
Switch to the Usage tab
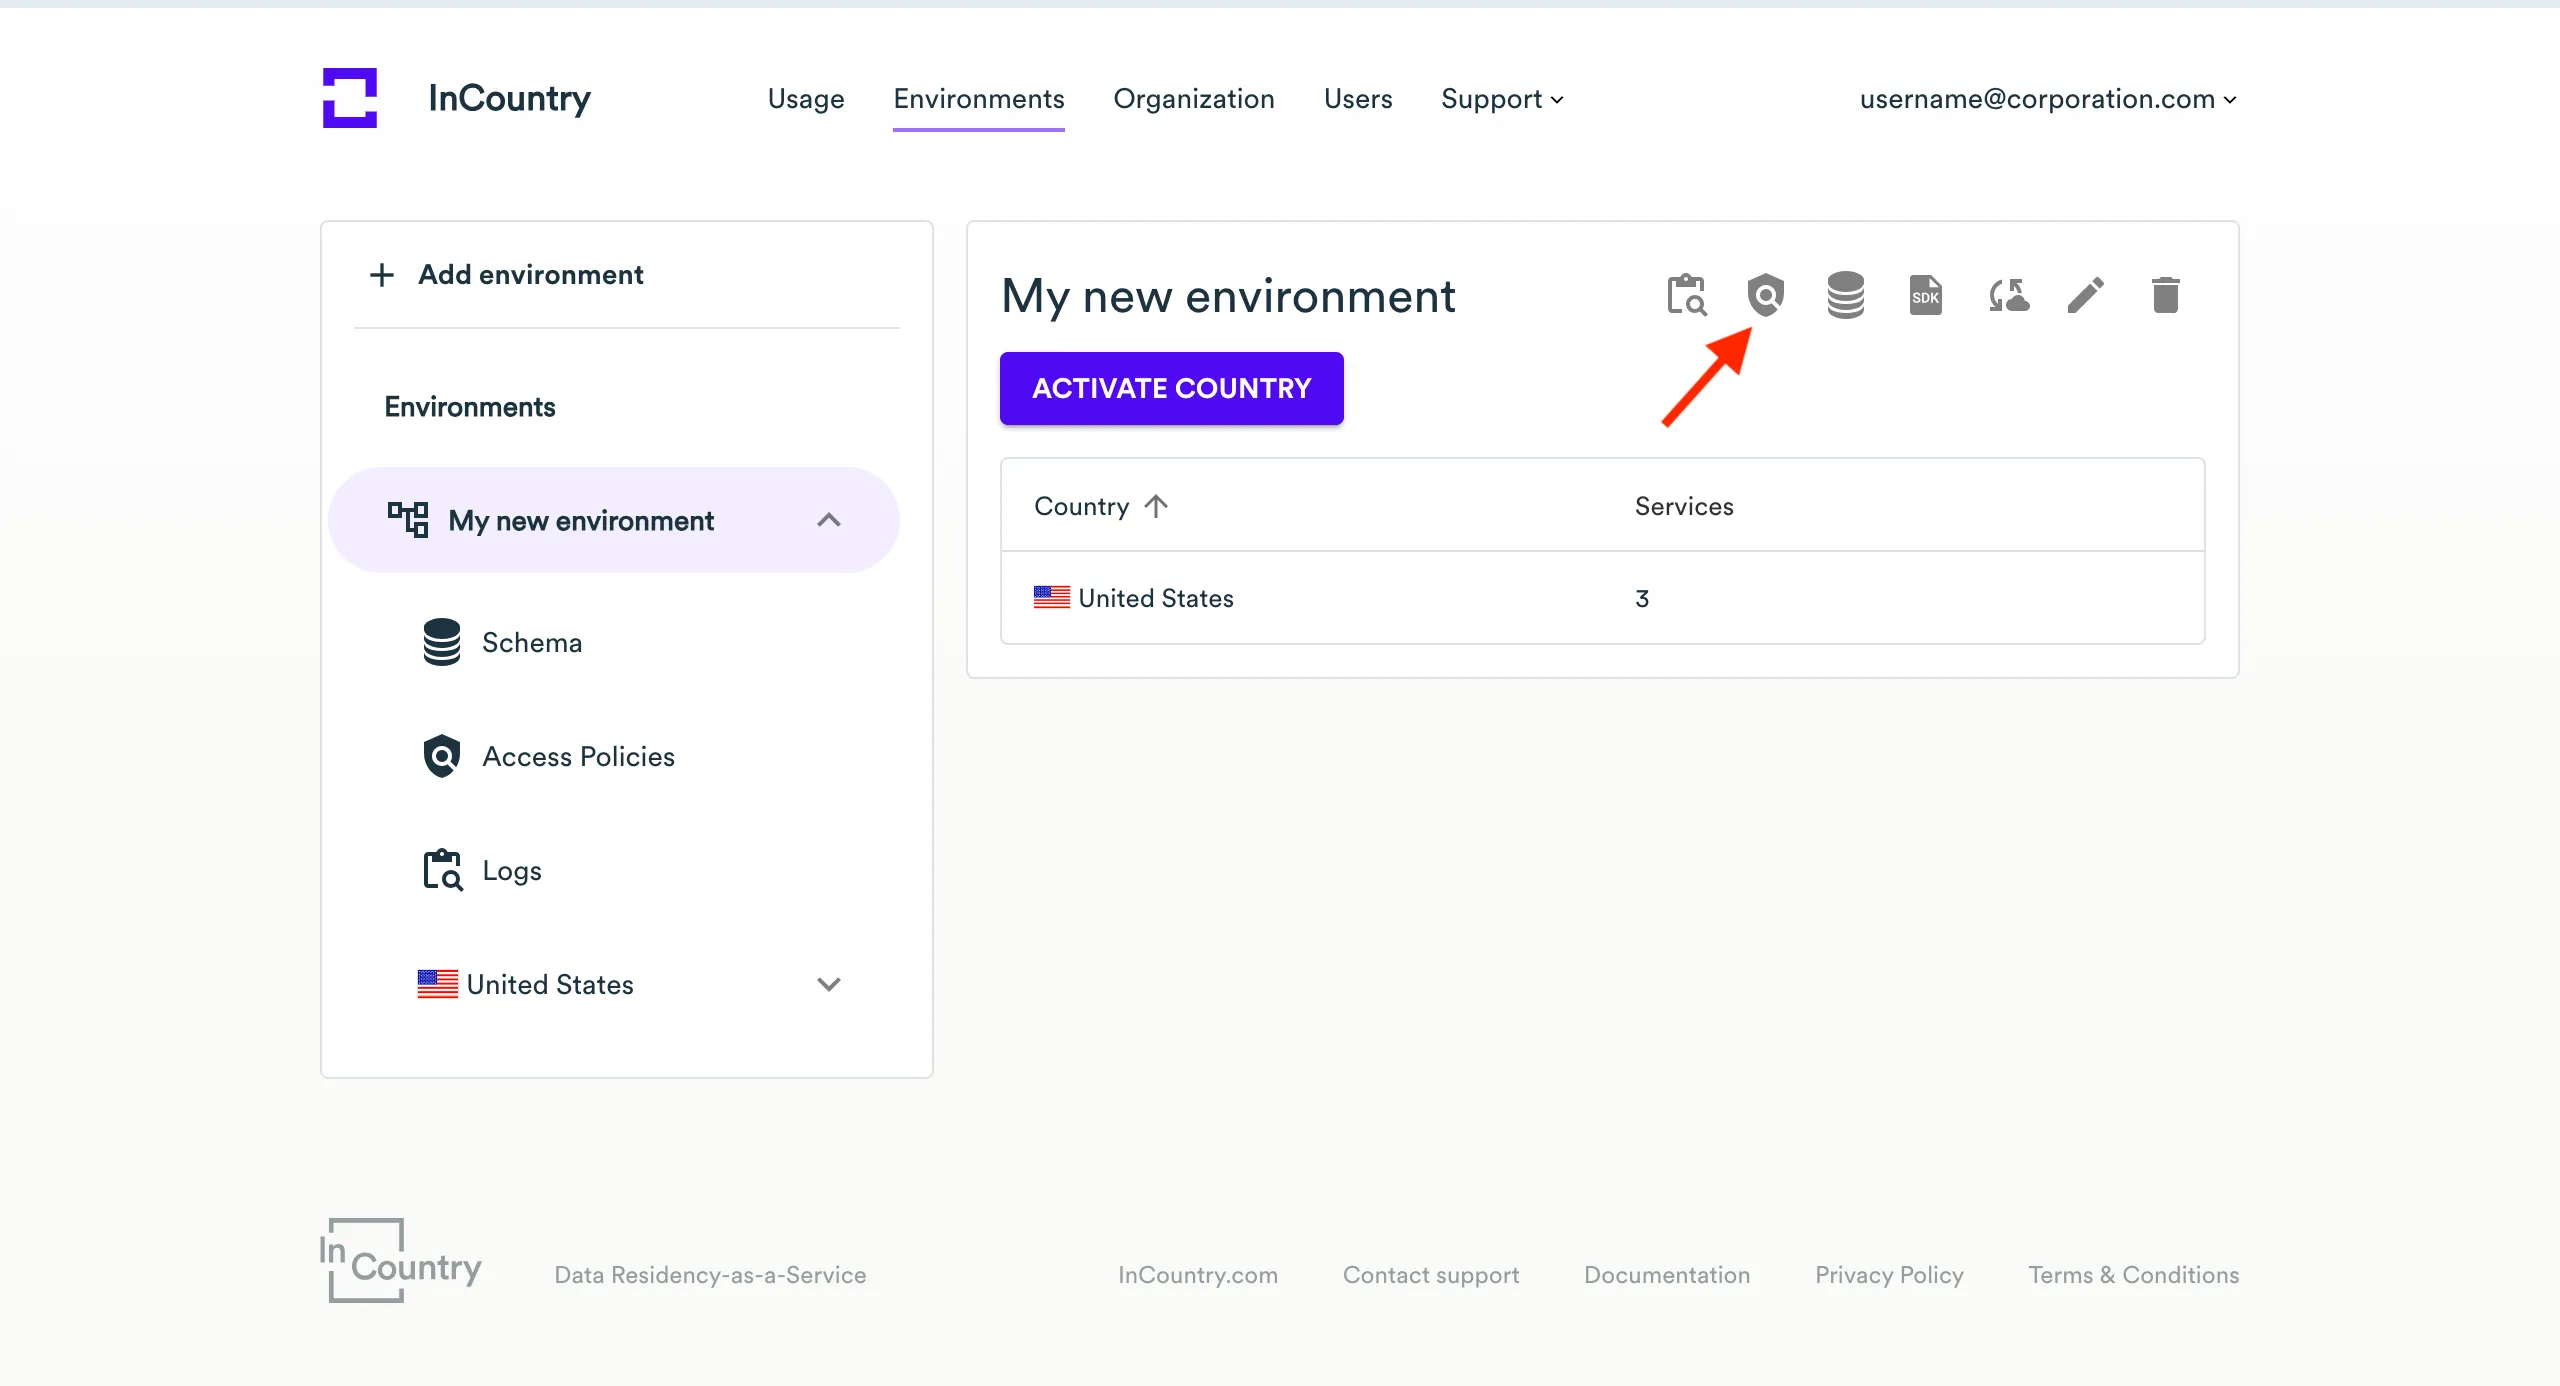[806, 99]
